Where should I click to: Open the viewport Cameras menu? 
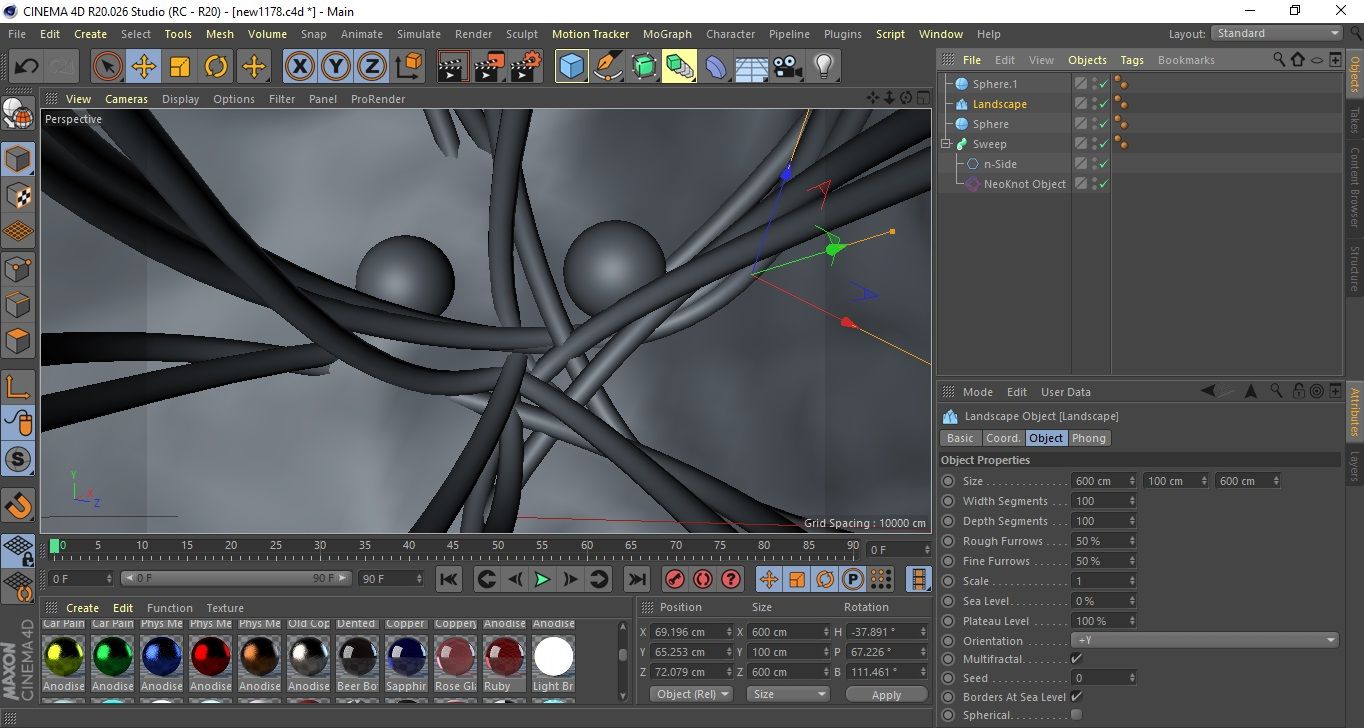click(126, 99)
